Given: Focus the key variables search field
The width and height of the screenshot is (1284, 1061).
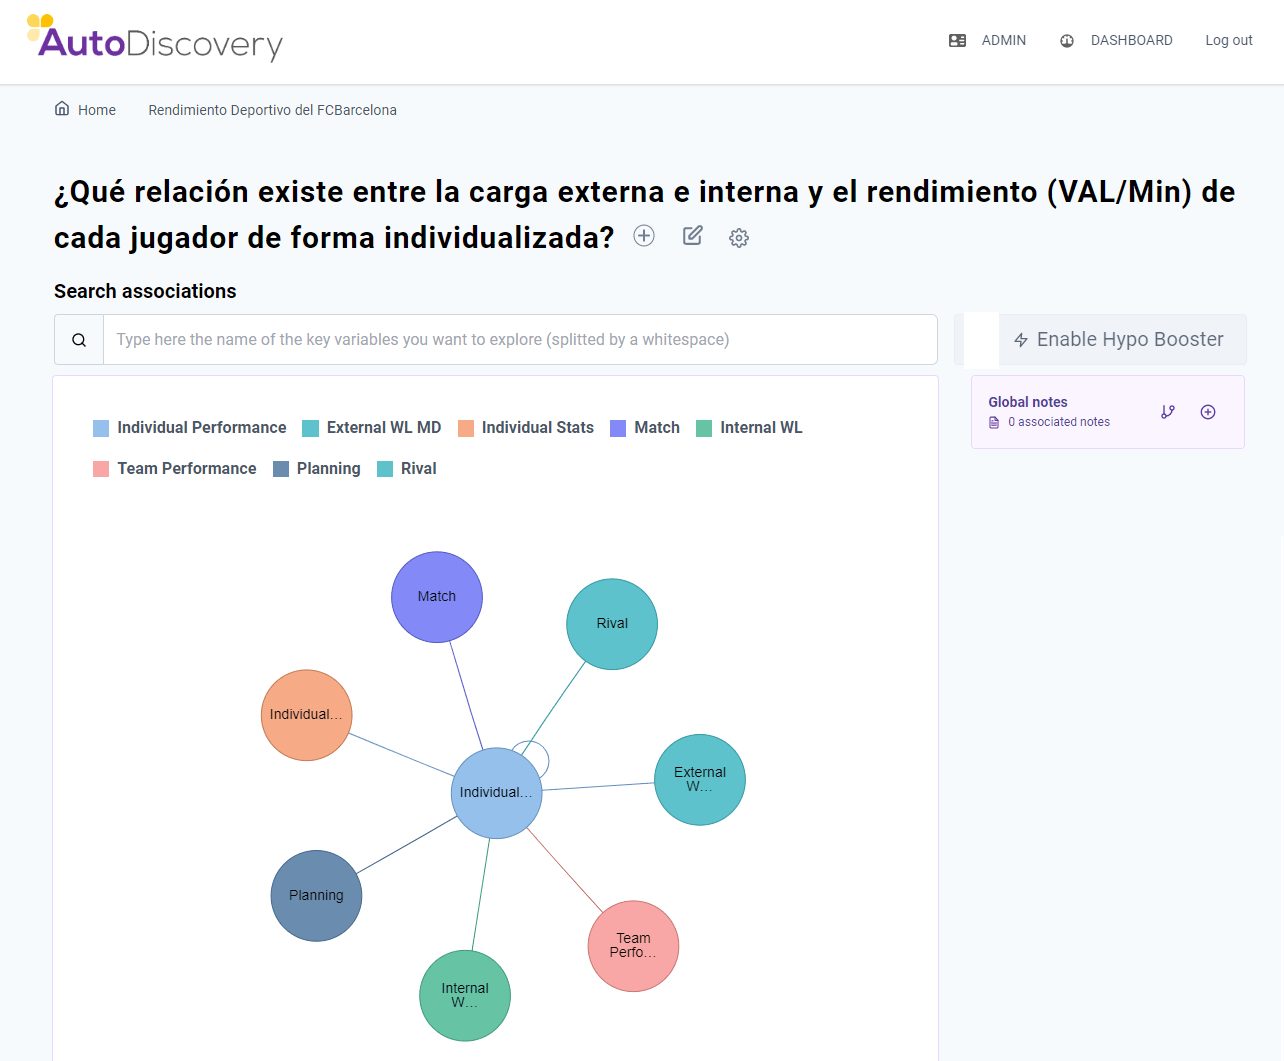Looking at the screenshot, I should click(520, 340).
